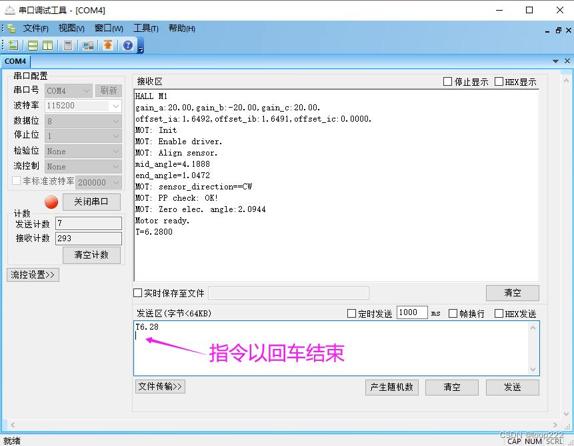This screenshot has width=574, height=446.
Task: Open the 波特率 115200 dropdown
Action: [x=83, y=106]
